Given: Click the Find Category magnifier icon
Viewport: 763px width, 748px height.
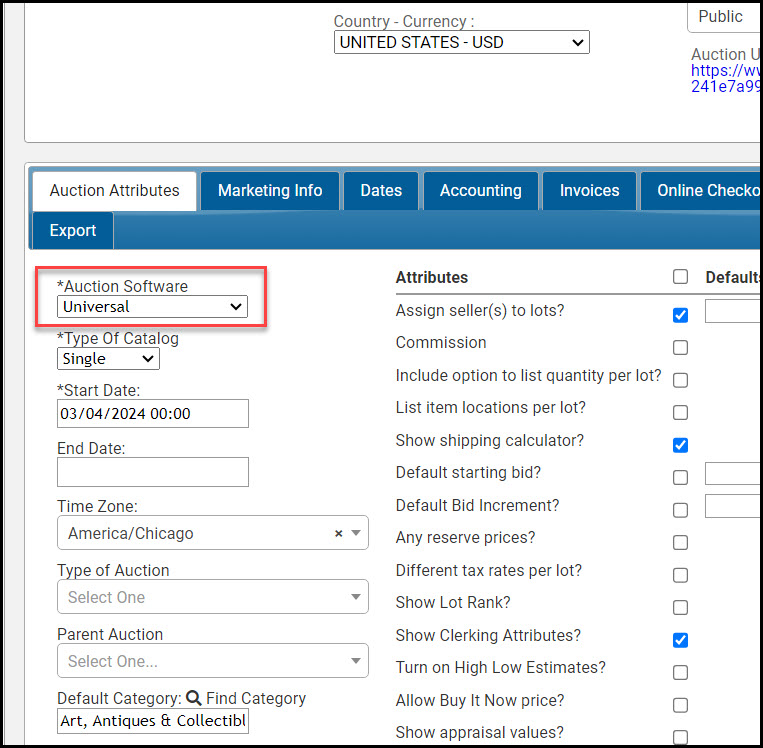Looking at the screenshot, I should [193, 699].
